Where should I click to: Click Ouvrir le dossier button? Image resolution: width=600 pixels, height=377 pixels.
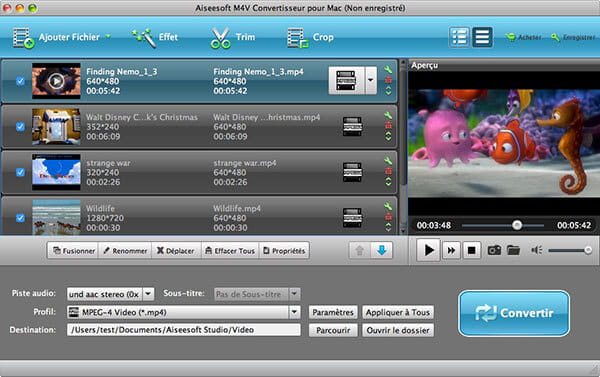coord(398,330)
